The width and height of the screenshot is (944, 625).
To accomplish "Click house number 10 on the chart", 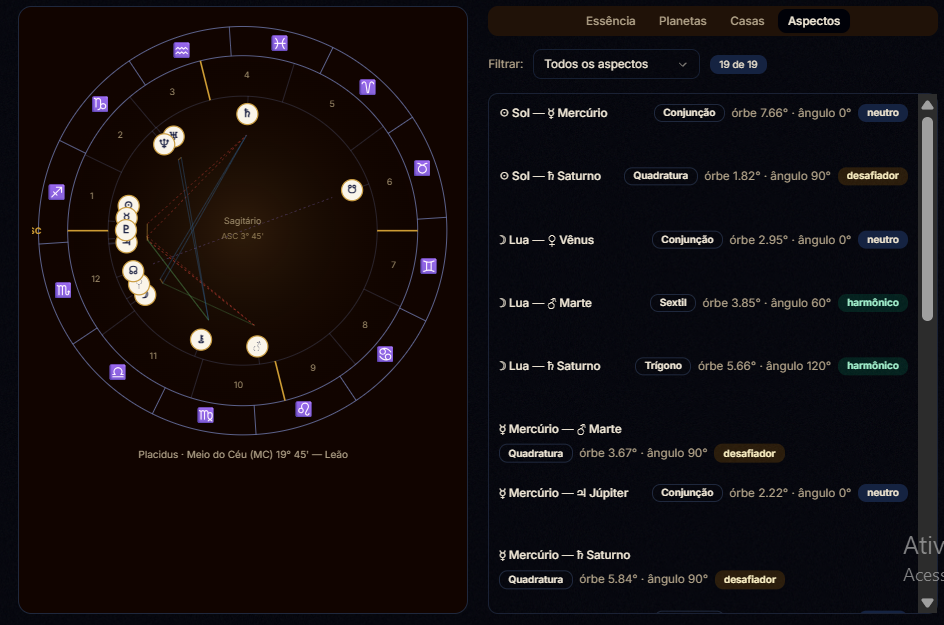I will click(238, 385).
